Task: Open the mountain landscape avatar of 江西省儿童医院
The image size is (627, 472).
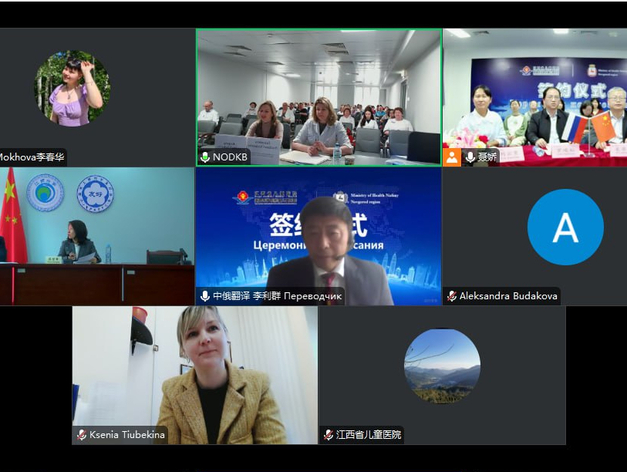Action: [x=442, y=366]
